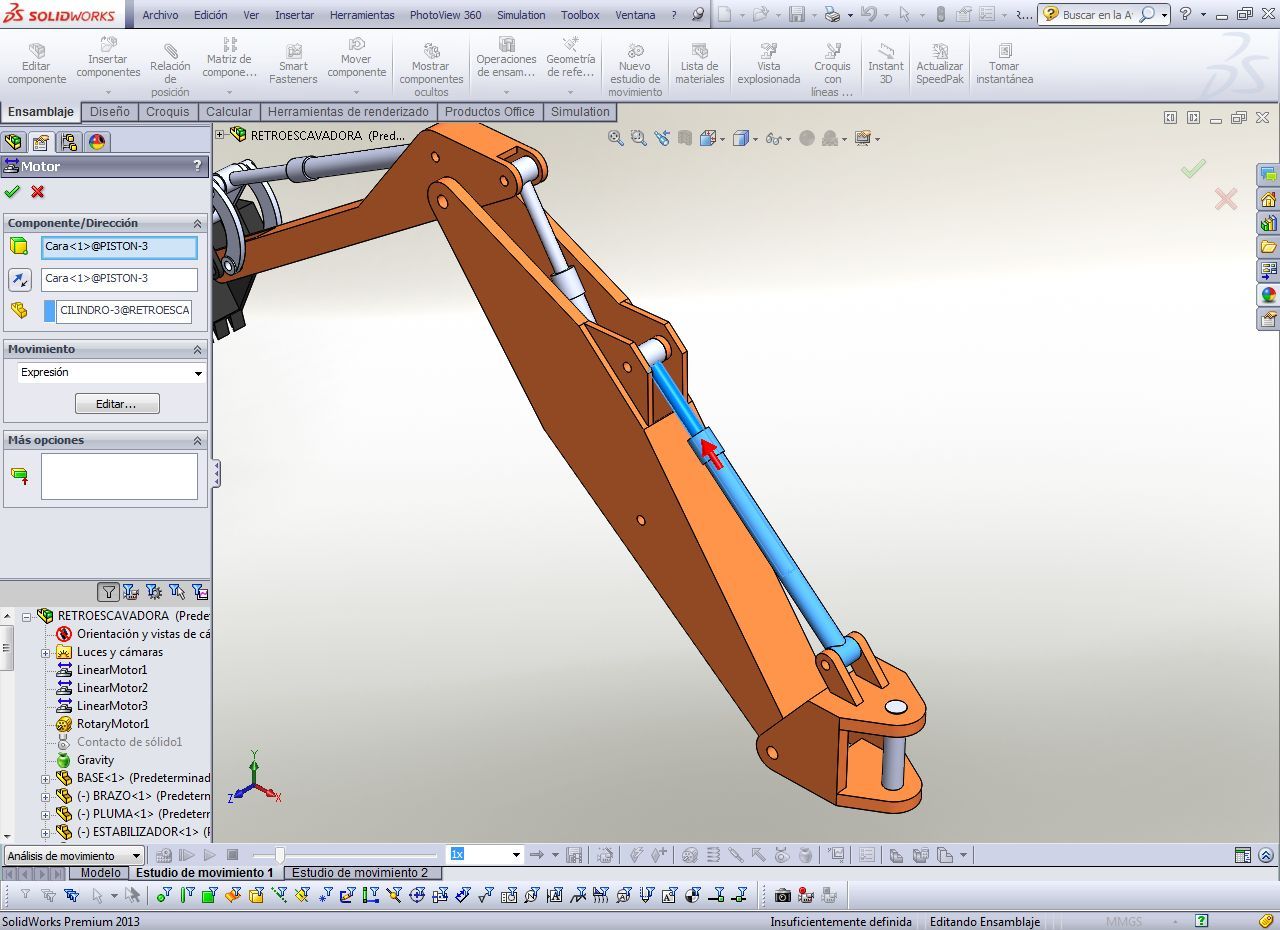Click Actualizar SpeedPak
Viewport: 1280px width, 930px height.
(940, 65)
